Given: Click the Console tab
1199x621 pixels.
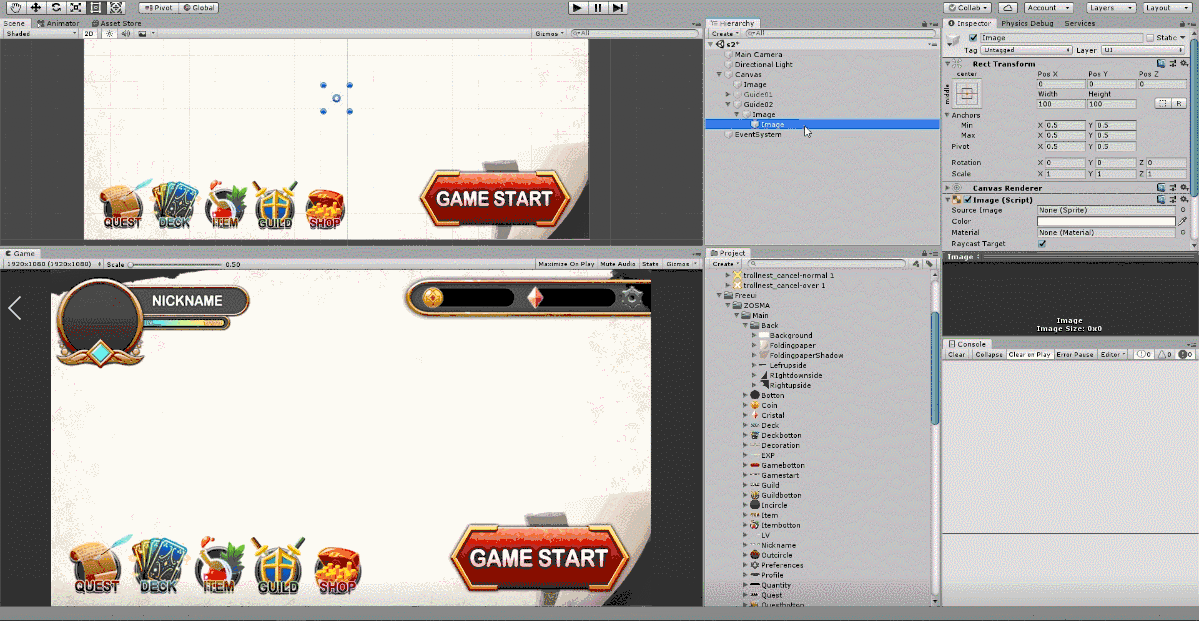Looking at the screenshot, I should pos(967,344).
